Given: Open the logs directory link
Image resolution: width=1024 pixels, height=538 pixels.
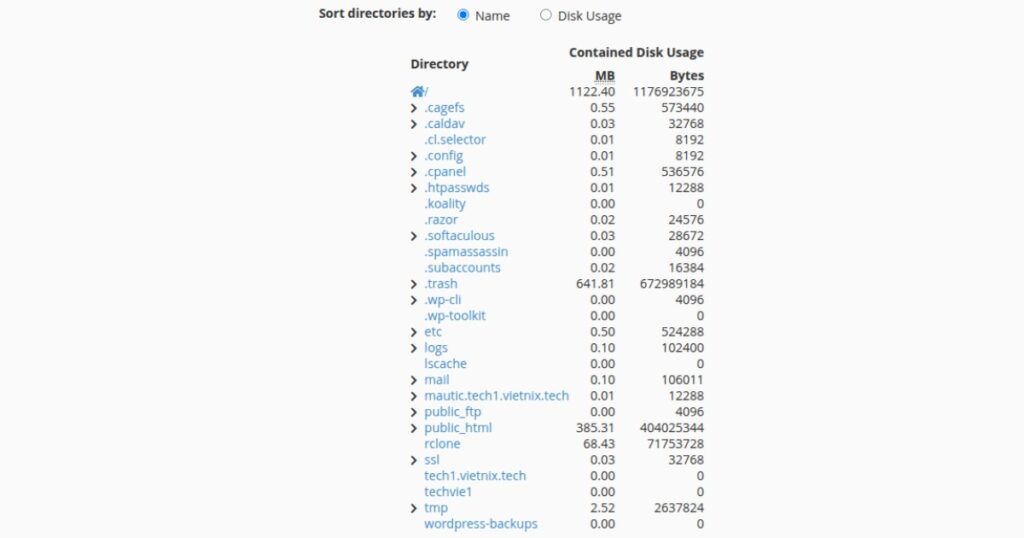Looking at the screenshot, I should pos(436,348).
